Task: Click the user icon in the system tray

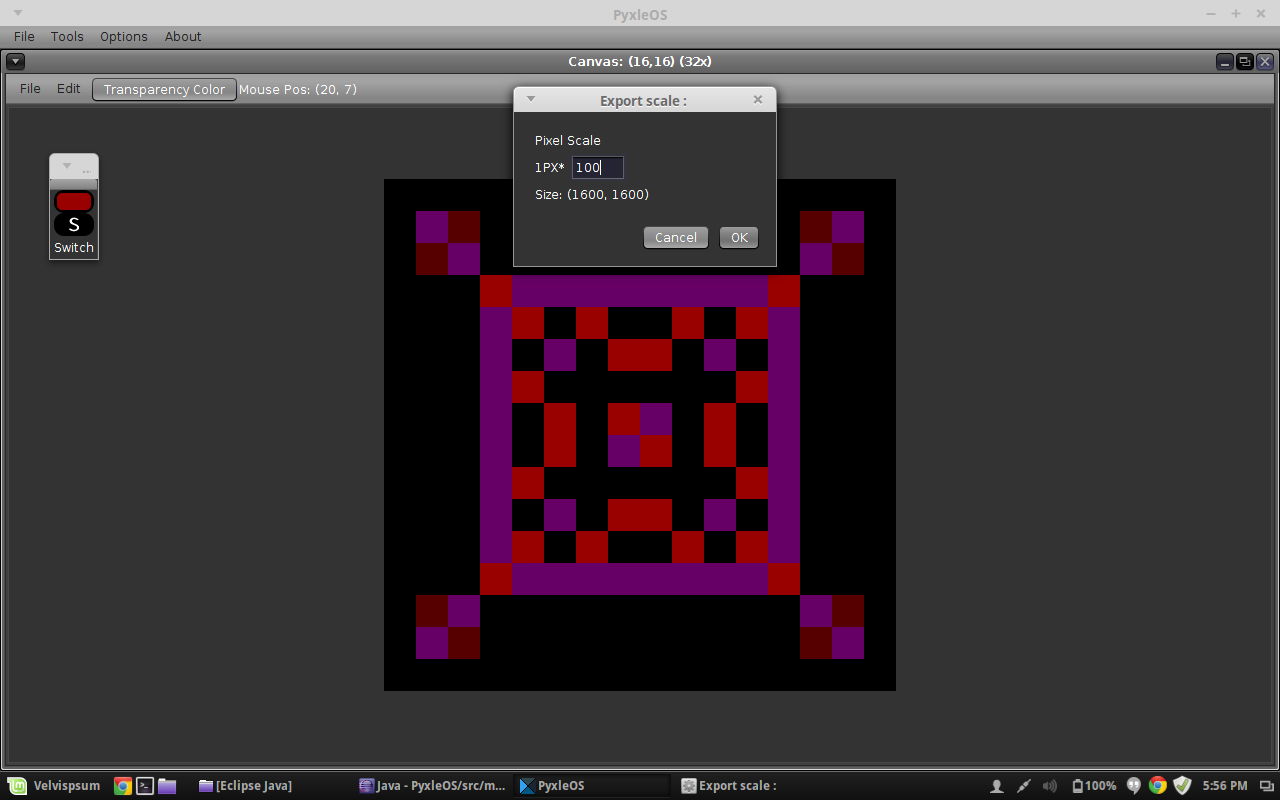Action: click(996, 786)
